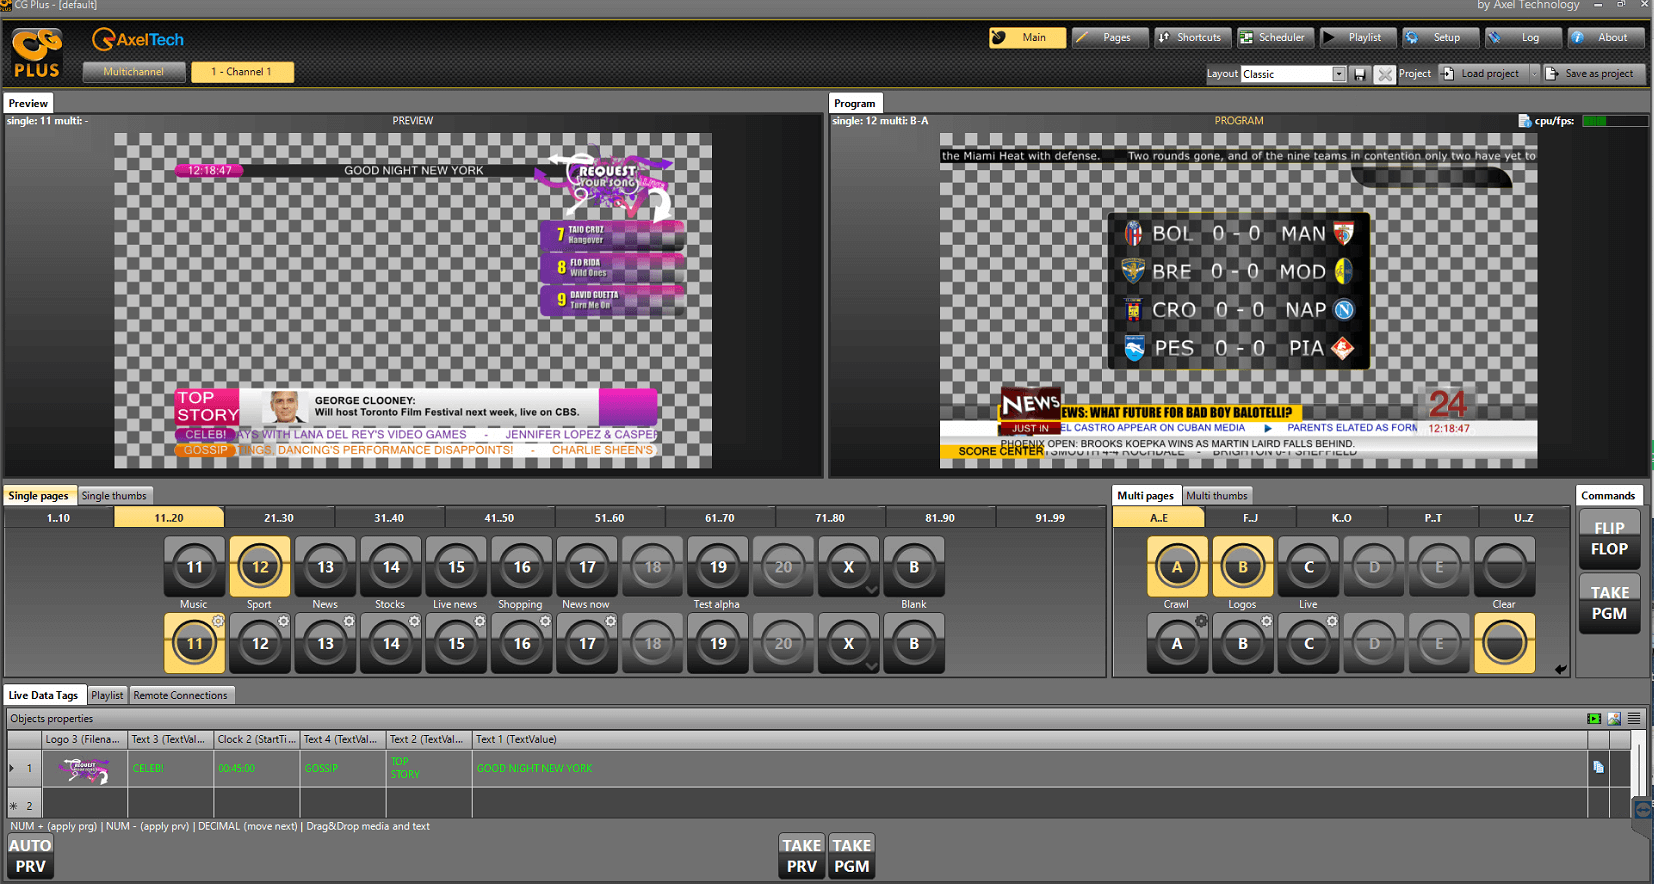Click the AUTO PRV button
Image resolution: width=1654 pixels, height=884 pixels.
tap(30, 856)
